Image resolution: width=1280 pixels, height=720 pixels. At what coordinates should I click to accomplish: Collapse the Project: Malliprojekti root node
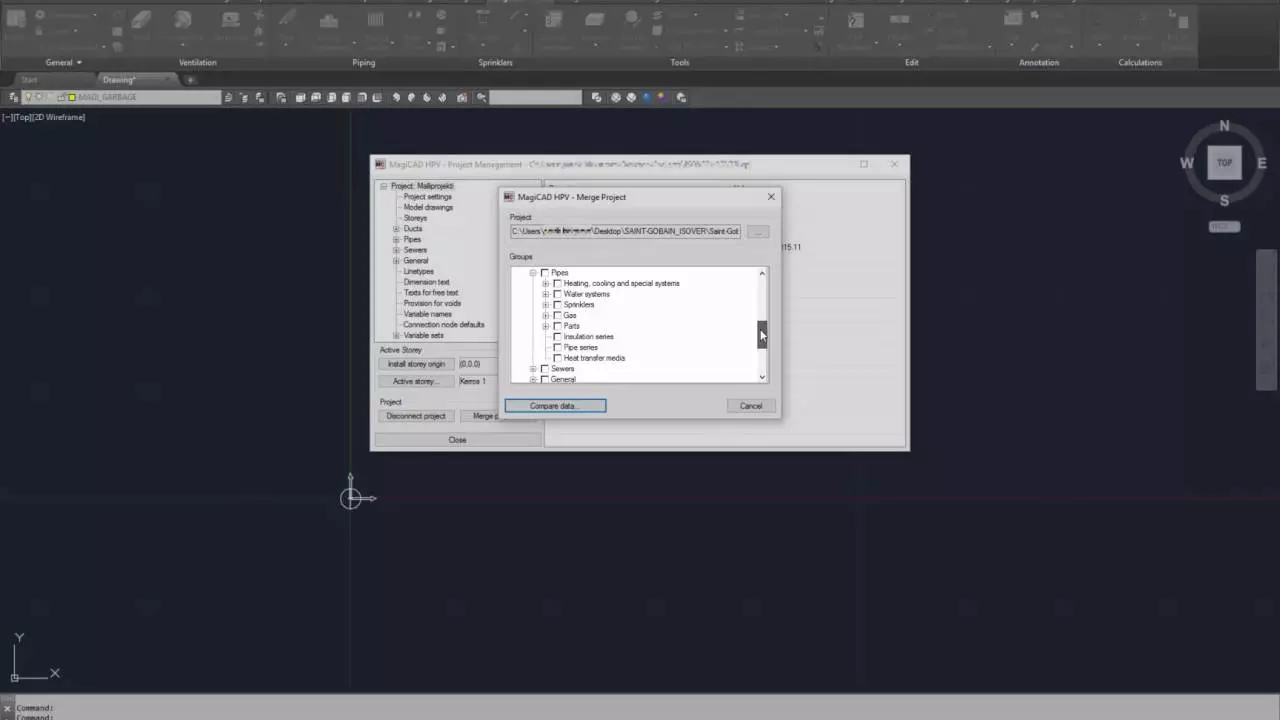[383, 186]
